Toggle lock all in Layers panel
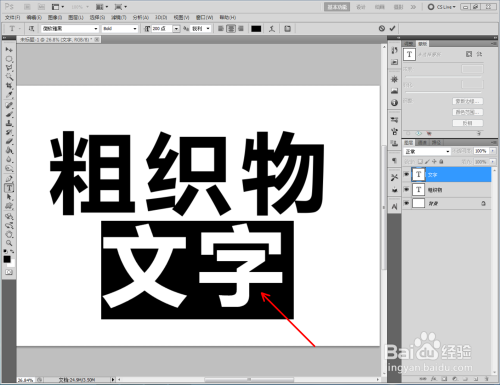This screenshot has width=500, height=385. 441,161
